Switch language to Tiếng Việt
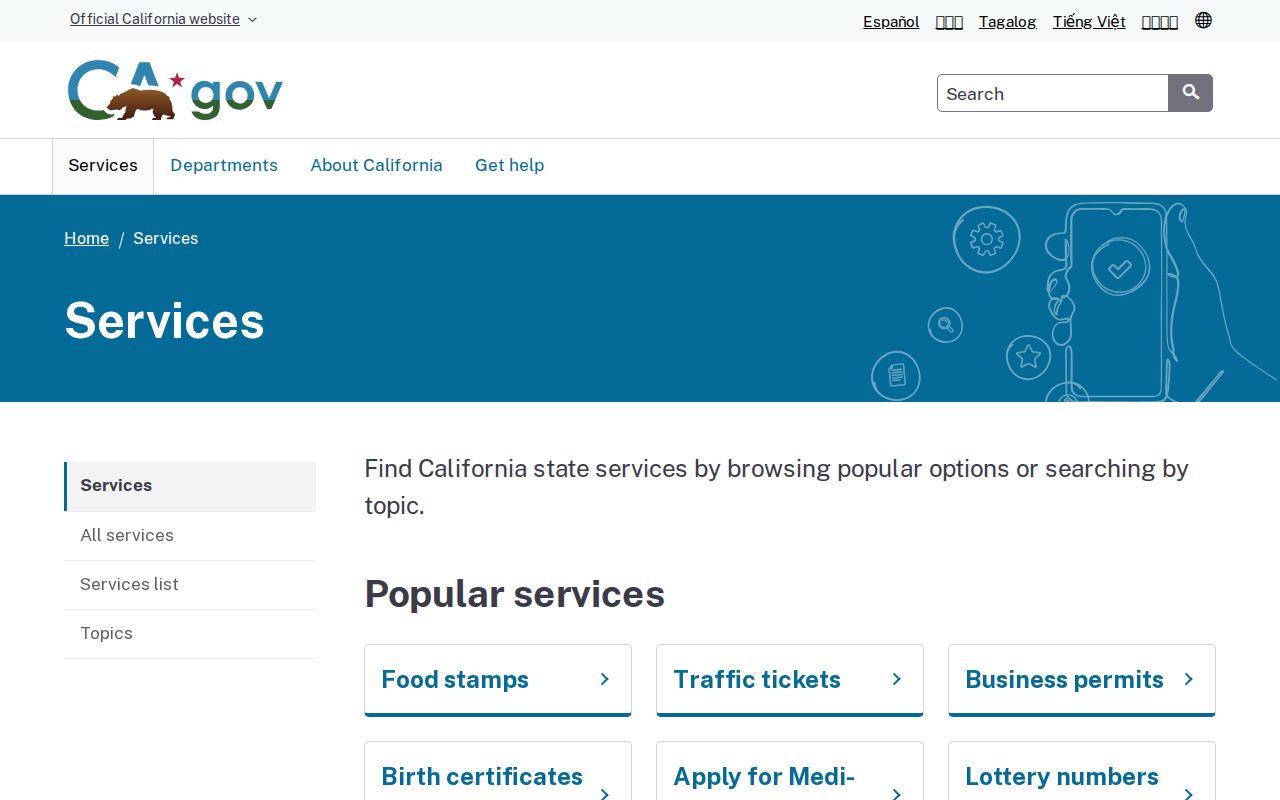Viewport: 1280px width, 800px height. (x=1089, y=21)
